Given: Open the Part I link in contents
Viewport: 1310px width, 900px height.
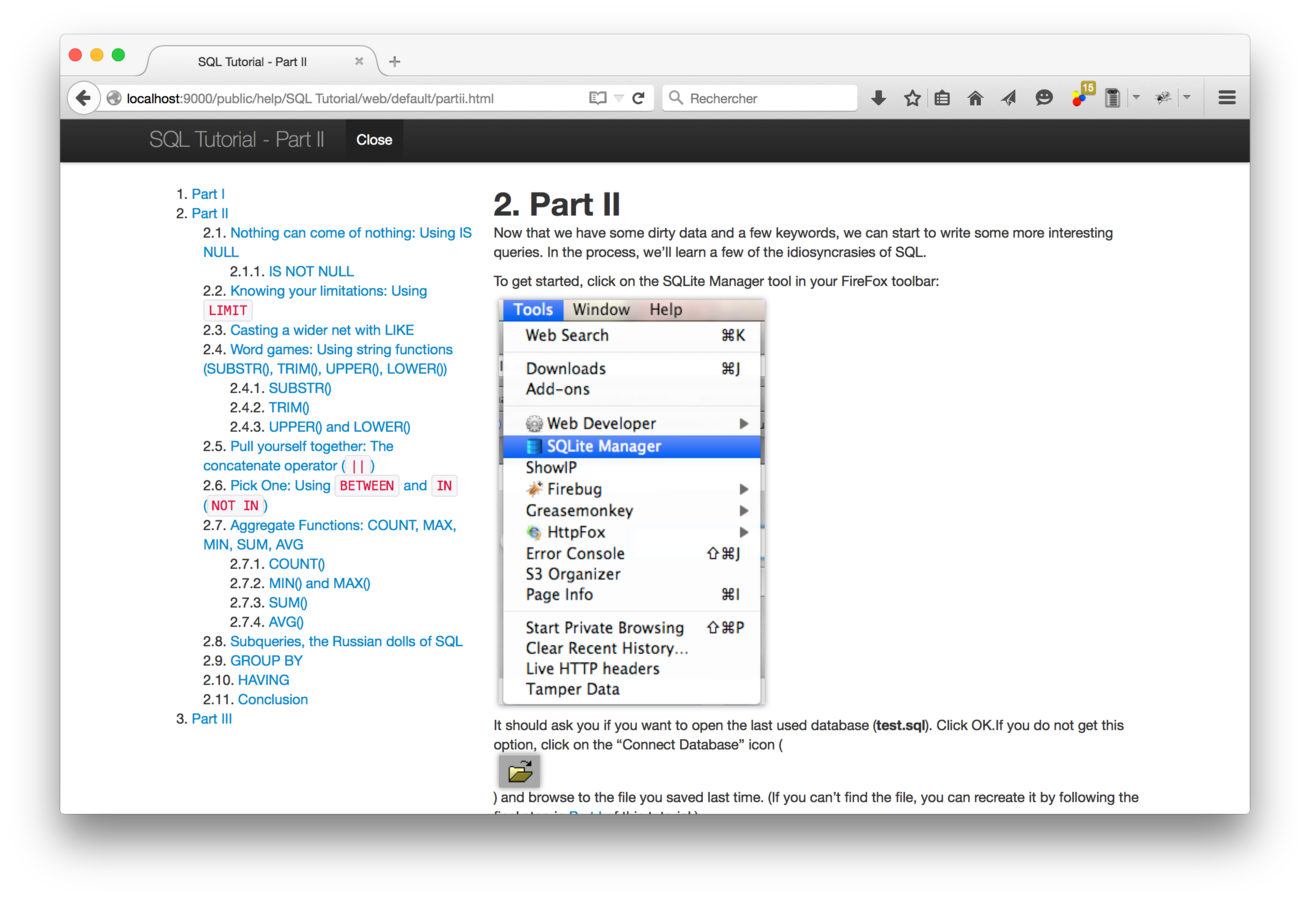Looking at the screenshot, I should [x=208, y=194].
